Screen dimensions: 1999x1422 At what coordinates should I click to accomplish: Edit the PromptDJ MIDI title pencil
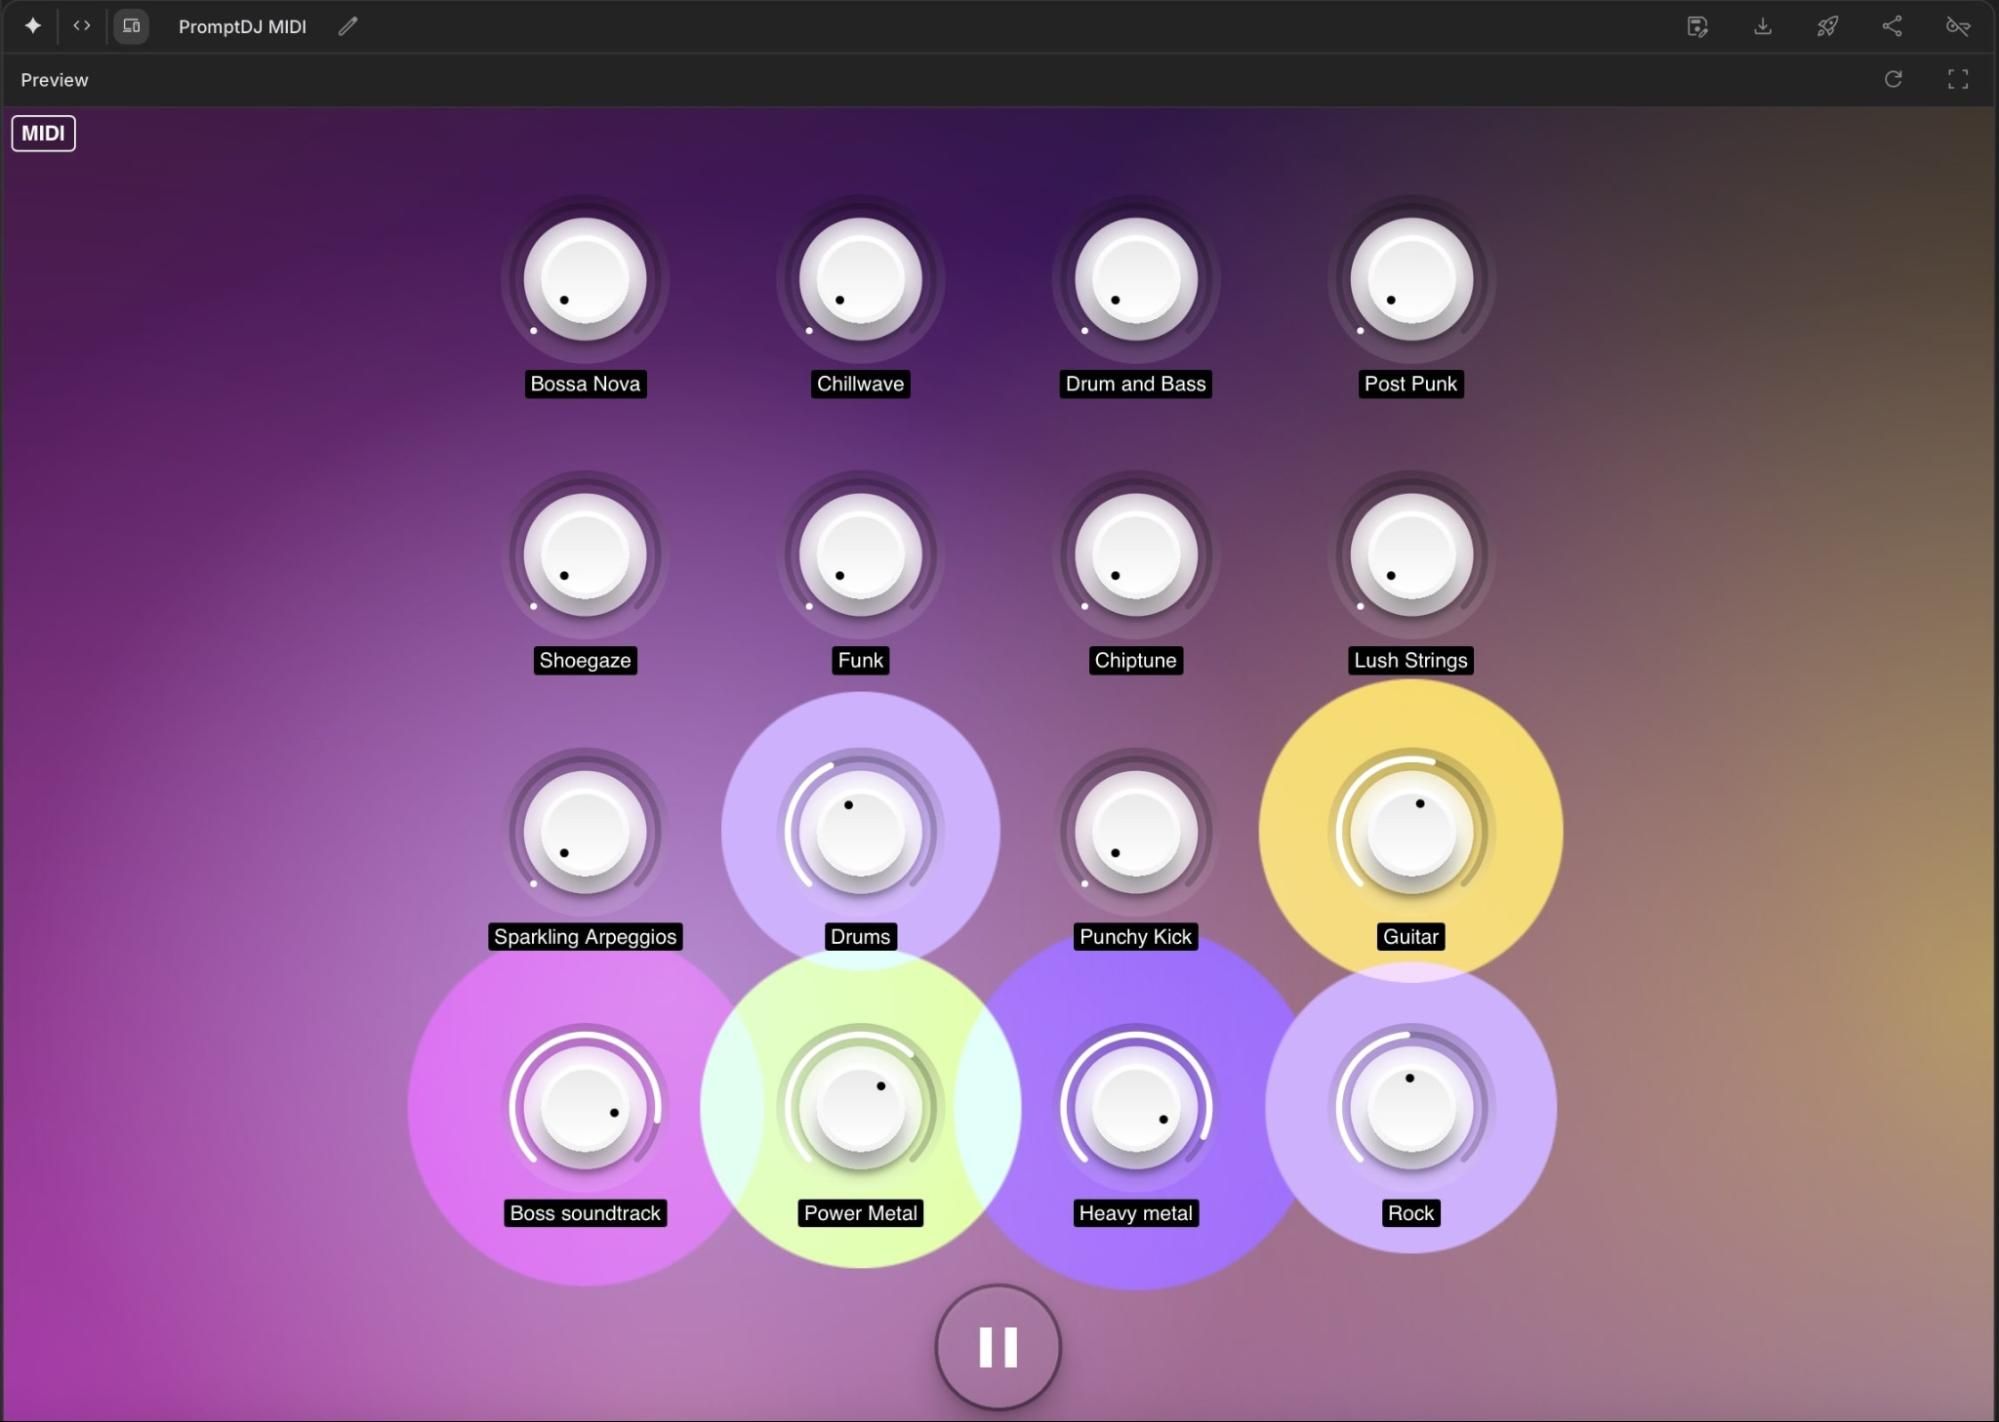click(x=347, y=26)
